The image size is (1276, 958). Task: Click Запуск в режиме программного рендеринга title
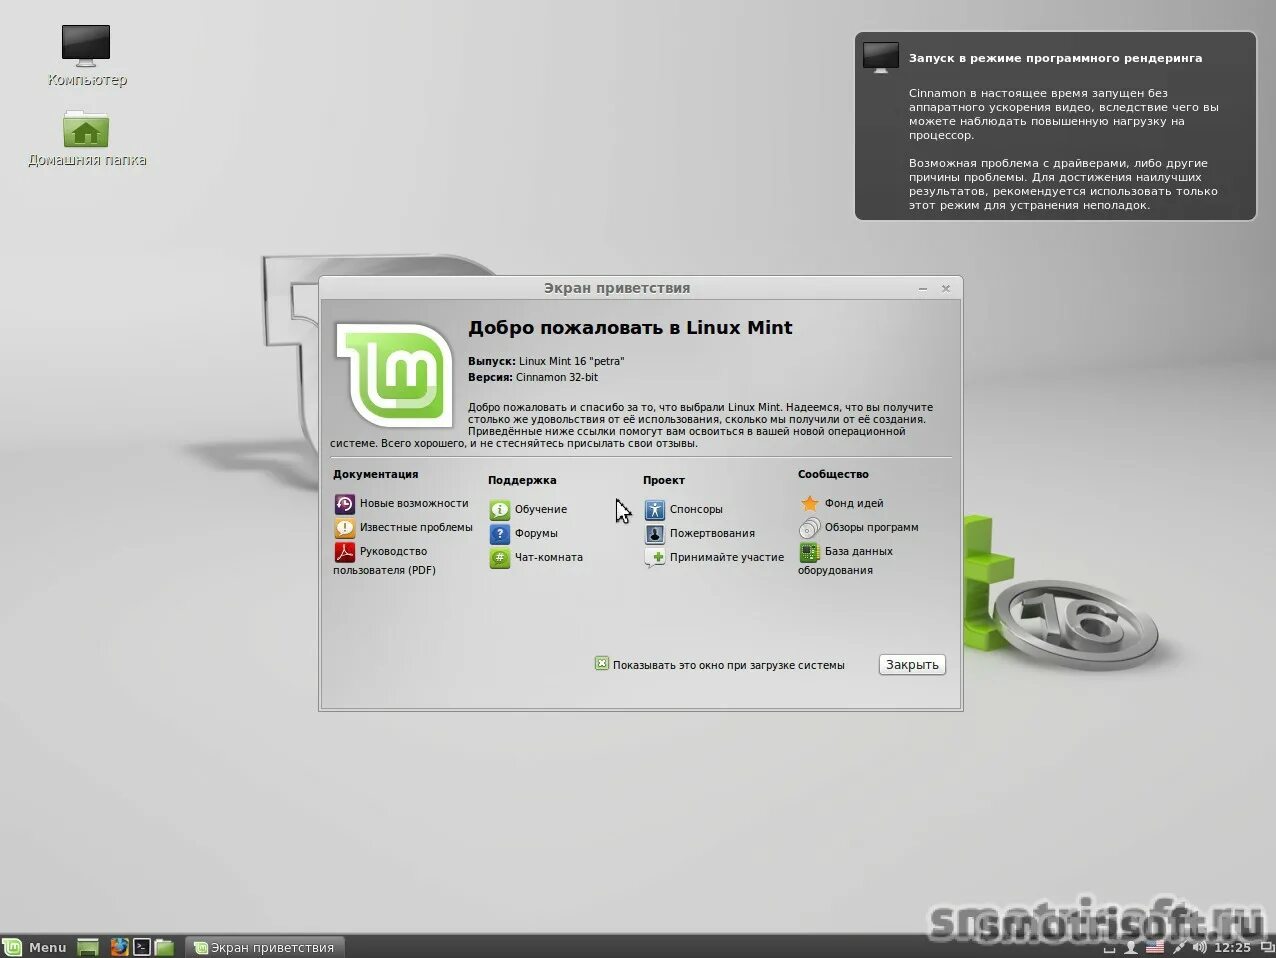(x=1055, y=58)
